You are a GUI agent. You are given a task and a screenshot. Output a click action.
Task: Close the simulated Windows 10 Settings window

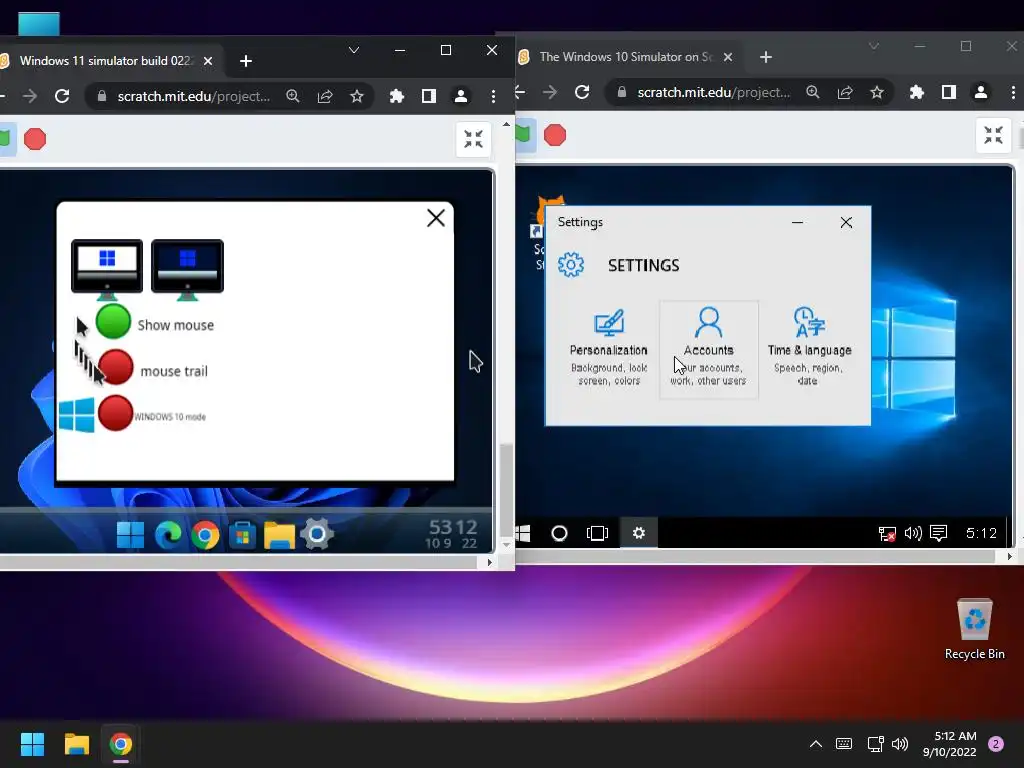tap(846, 222)
